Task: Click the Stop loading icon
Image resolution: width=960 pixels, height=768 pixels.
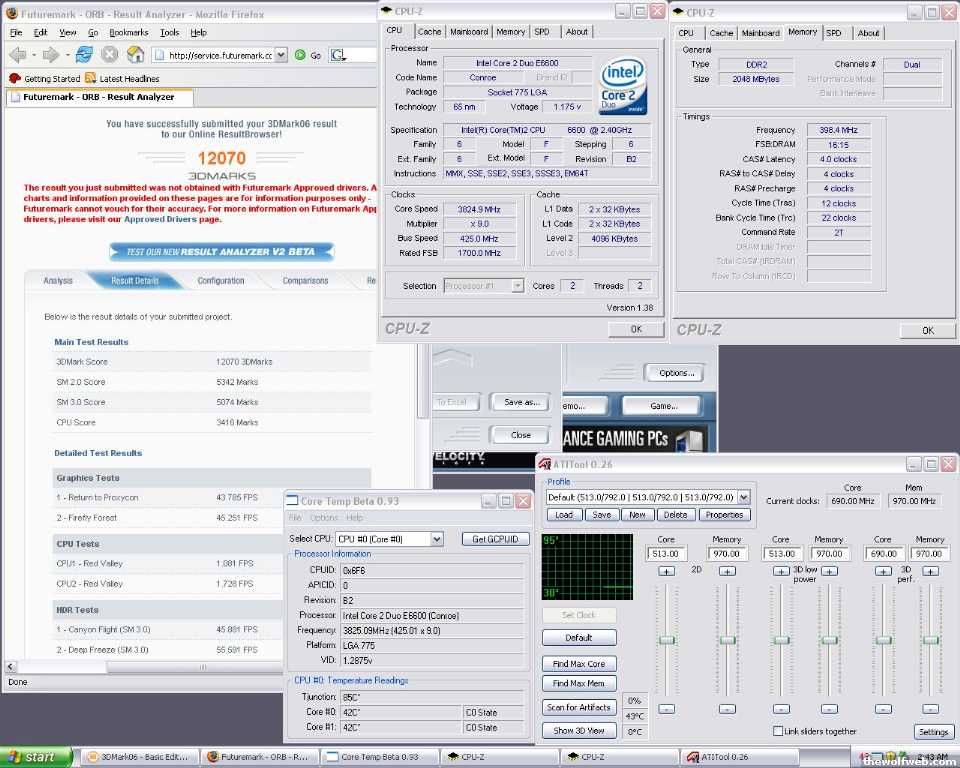Action: [x=110, y=55]
